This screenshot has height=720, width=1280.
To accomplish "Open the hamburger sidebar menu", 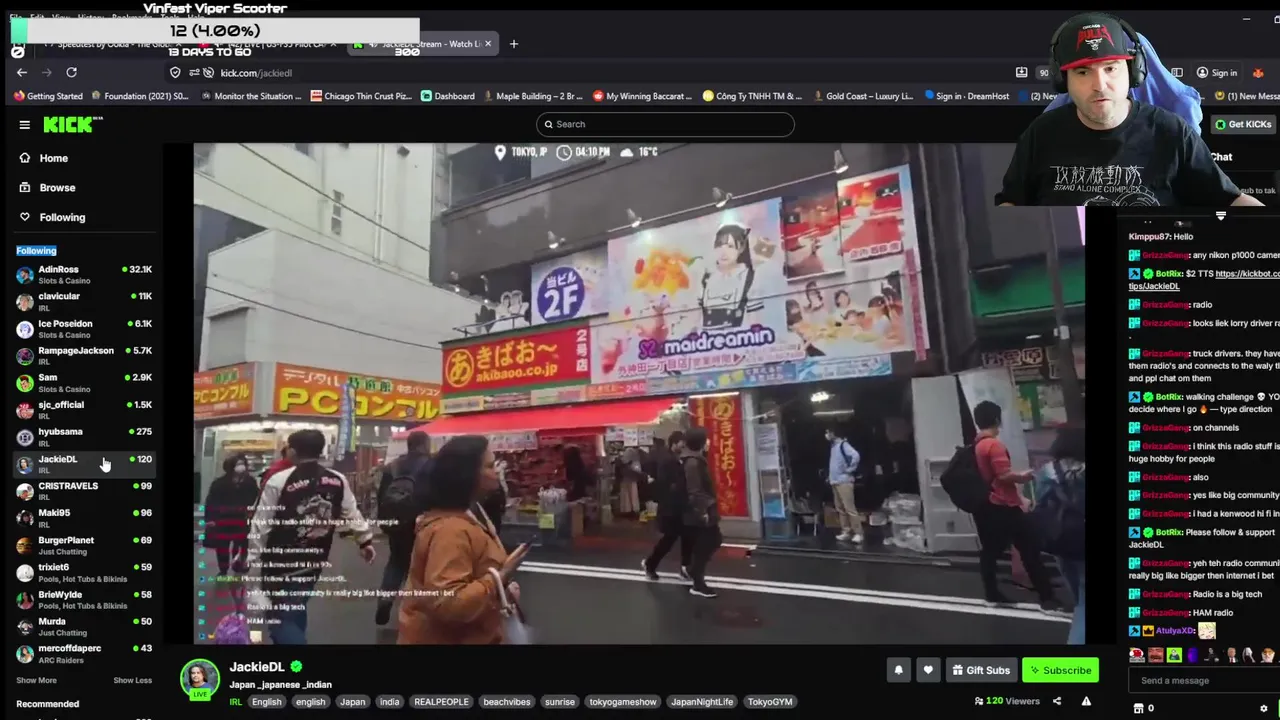I will tap(24, 125).
